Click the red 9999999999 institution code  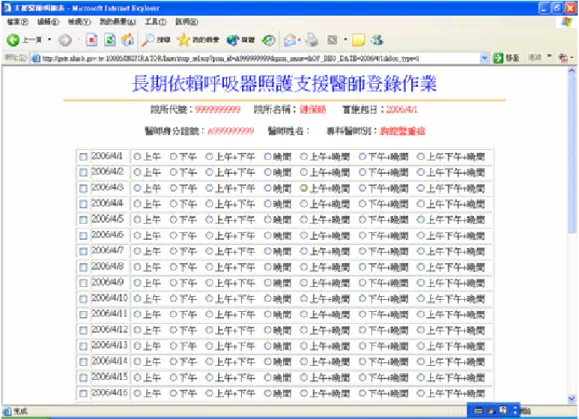click(217, 109)
